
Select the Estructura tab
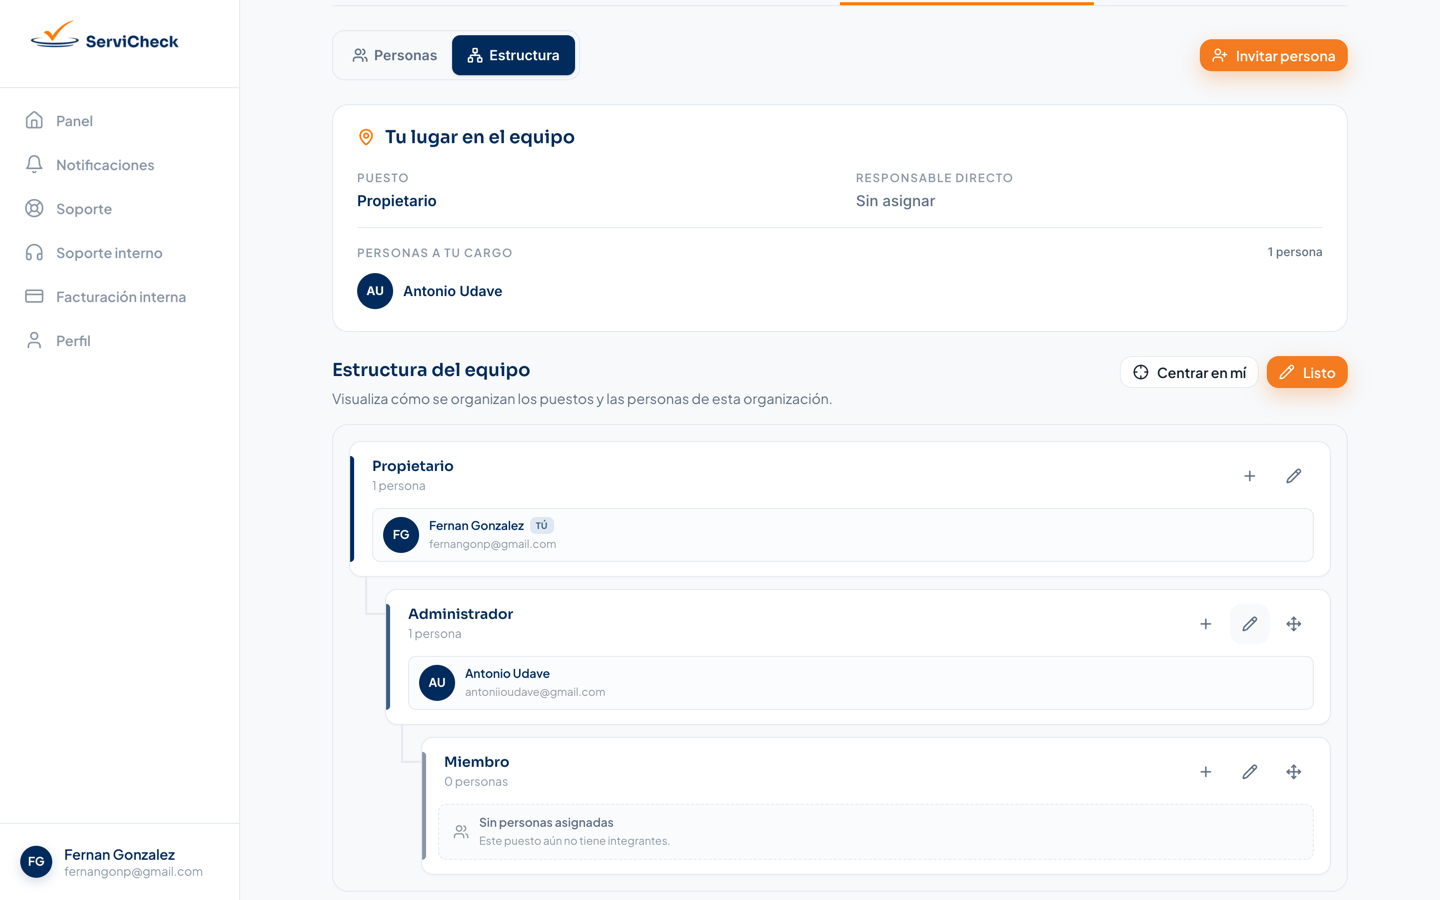pyautogui.click(x=513, y=55)
